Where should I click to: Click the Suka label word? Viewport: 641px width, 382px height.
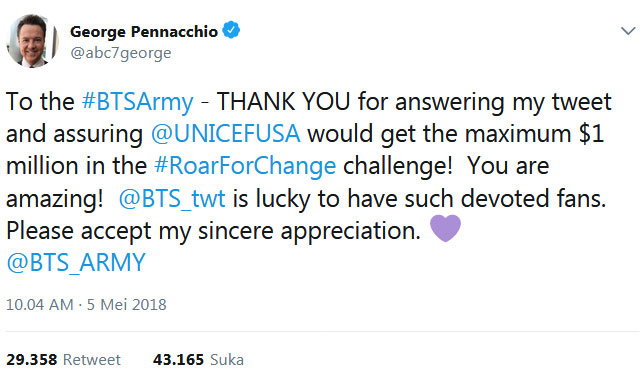[x=227, y=360]
